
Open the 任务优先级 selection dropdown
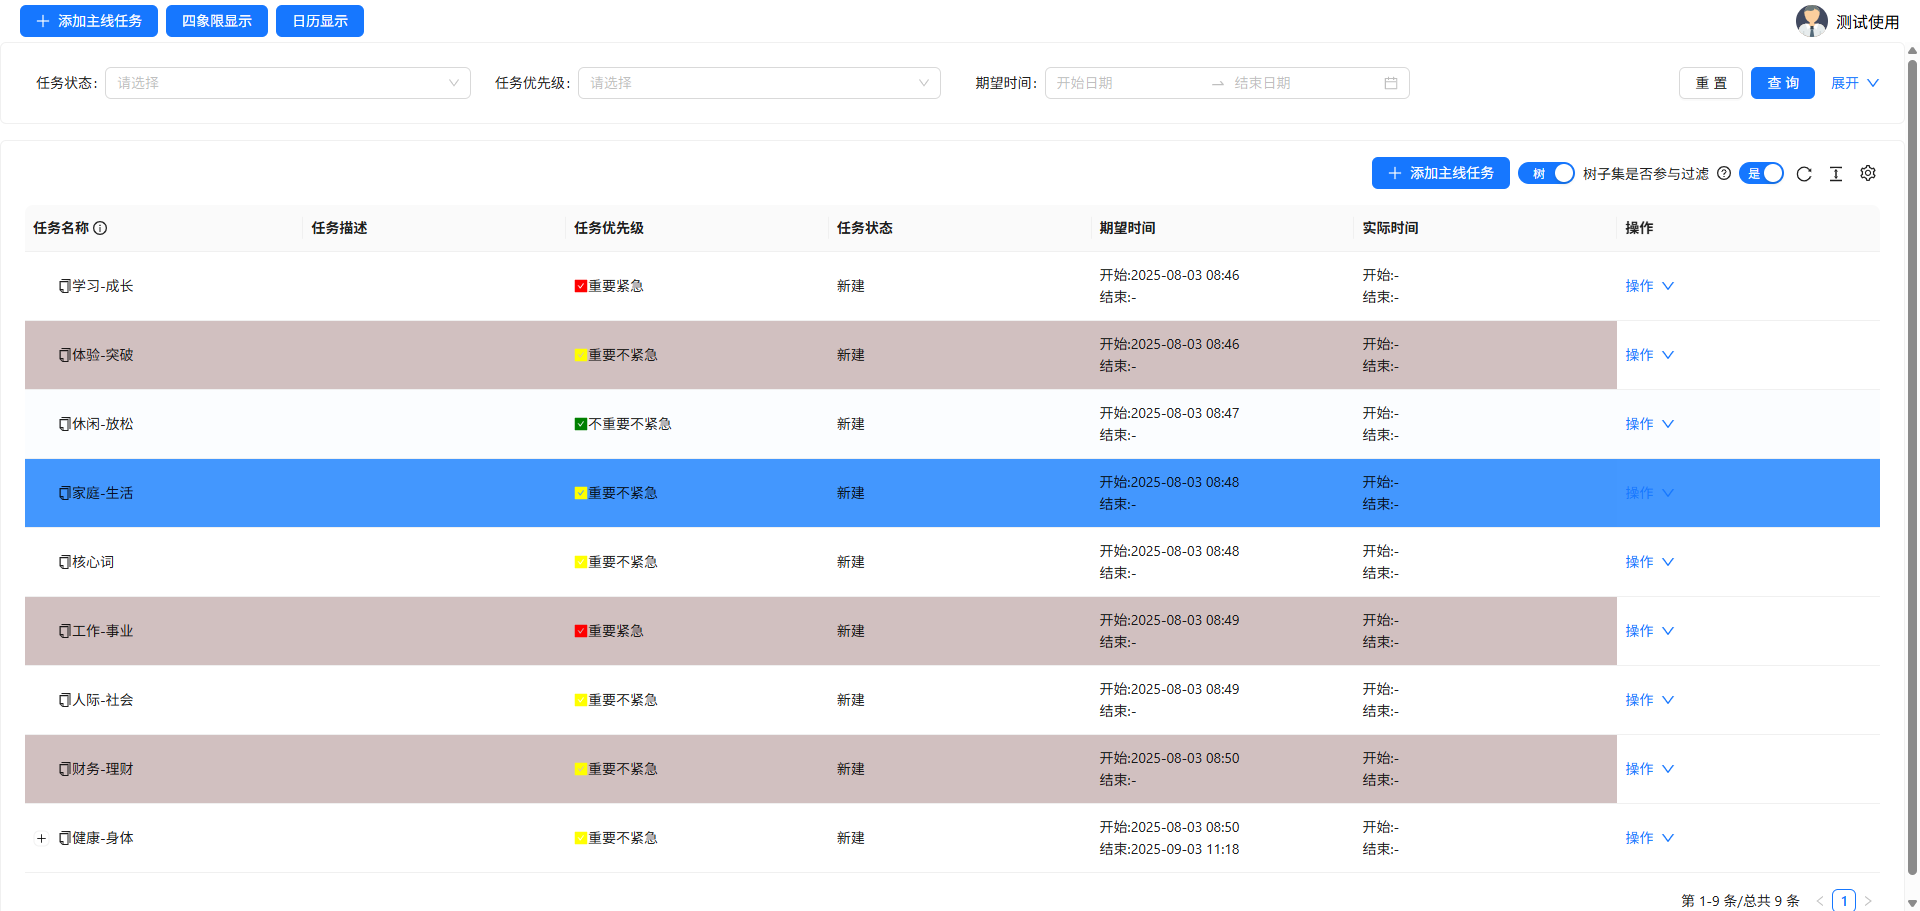coord(759,83)
